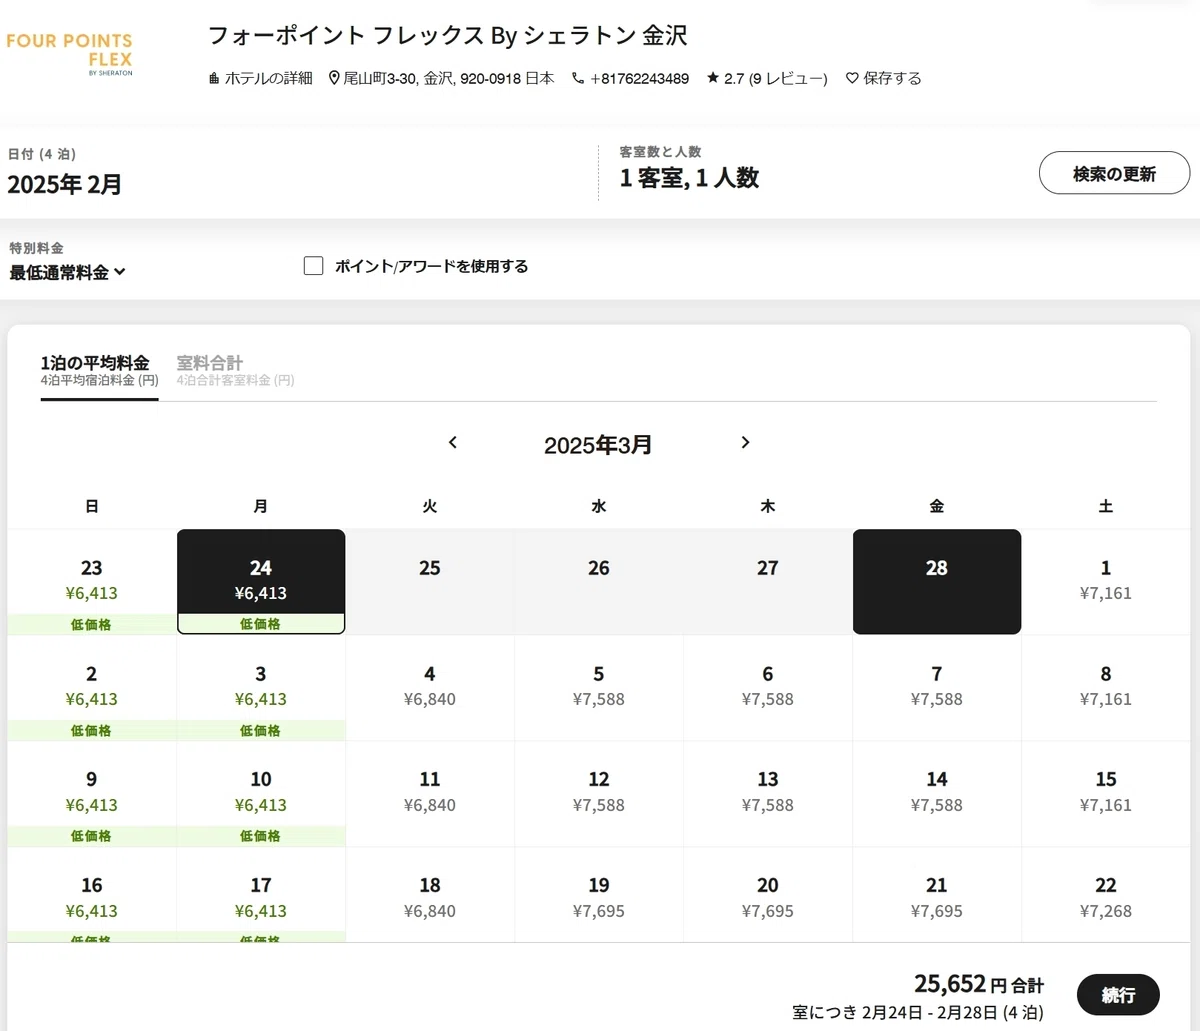
Task: Switch to 室料合計 tab
Action: pyautogui.click(x=235, y=370)
